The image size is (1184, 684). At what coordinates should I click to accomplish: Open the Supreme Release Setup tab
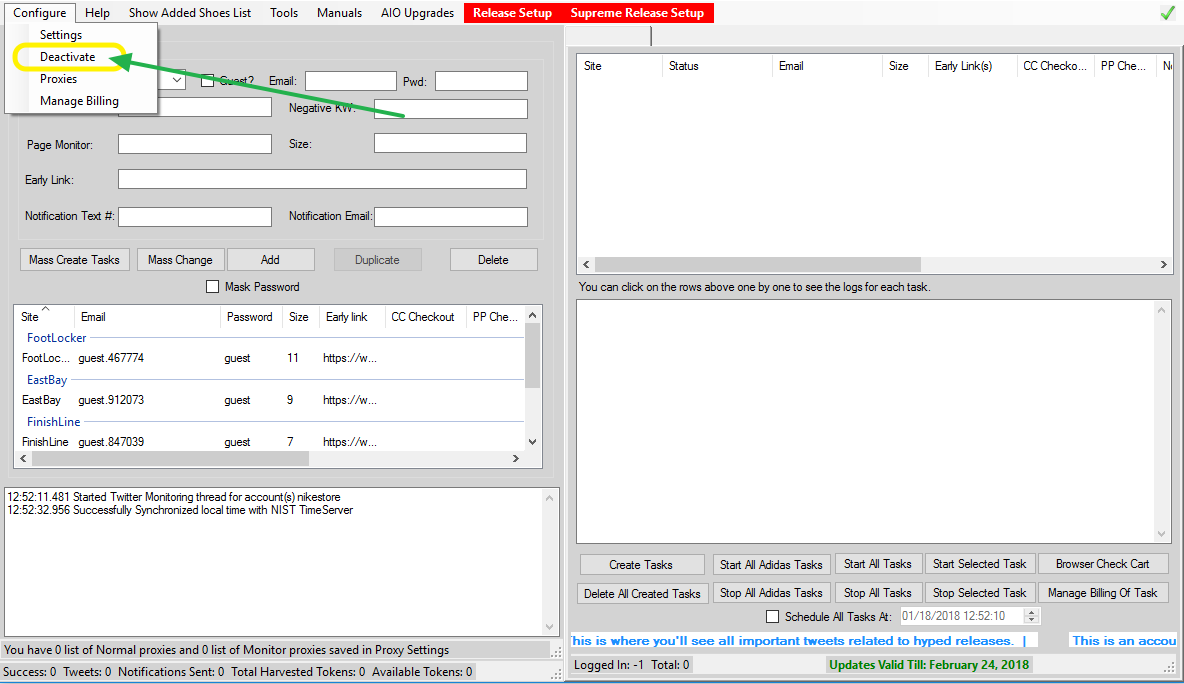click(x=637, y=13)
